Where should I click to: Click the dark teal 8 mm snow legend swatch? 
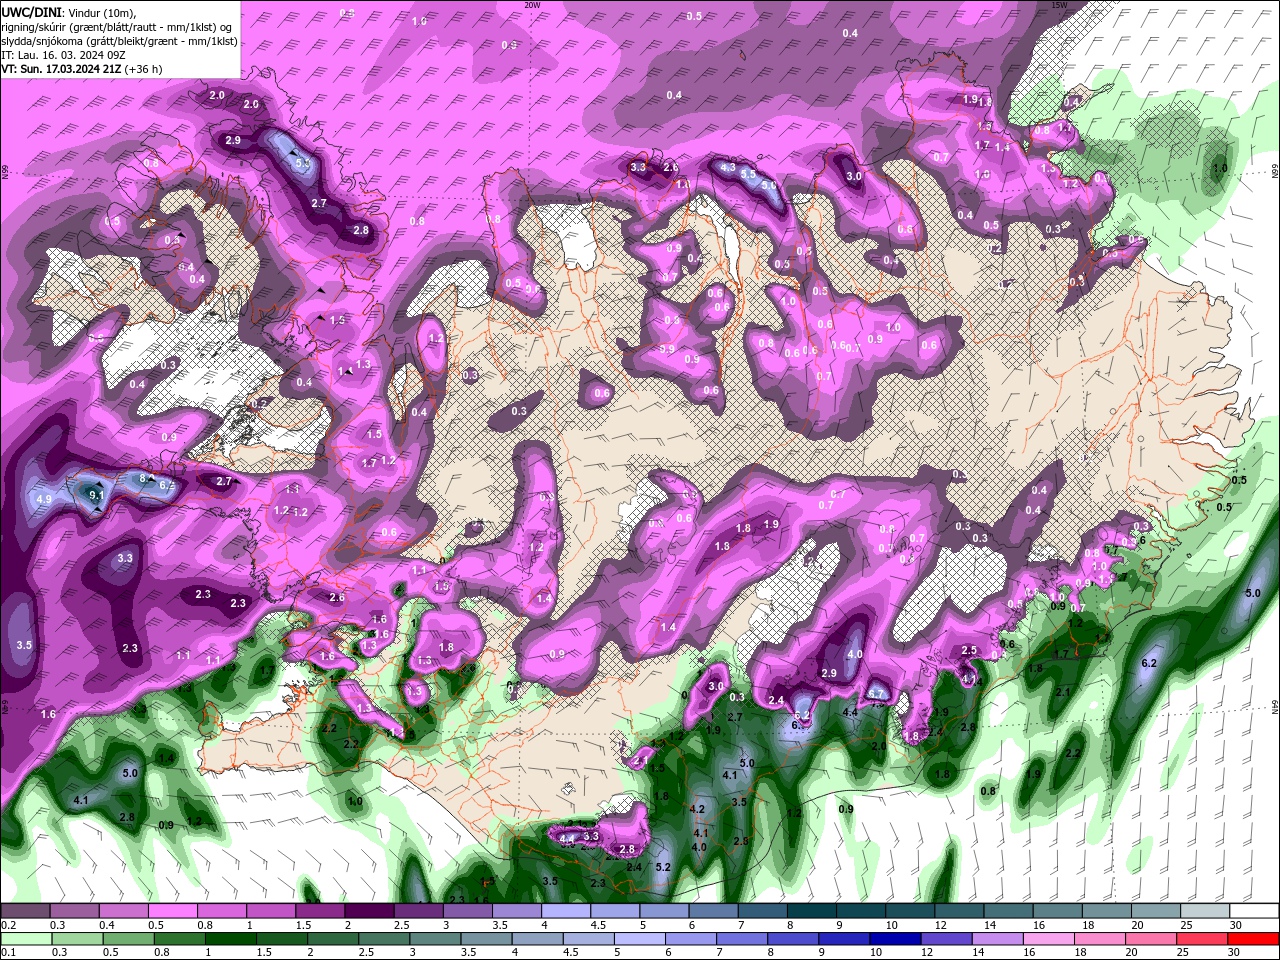813,911
